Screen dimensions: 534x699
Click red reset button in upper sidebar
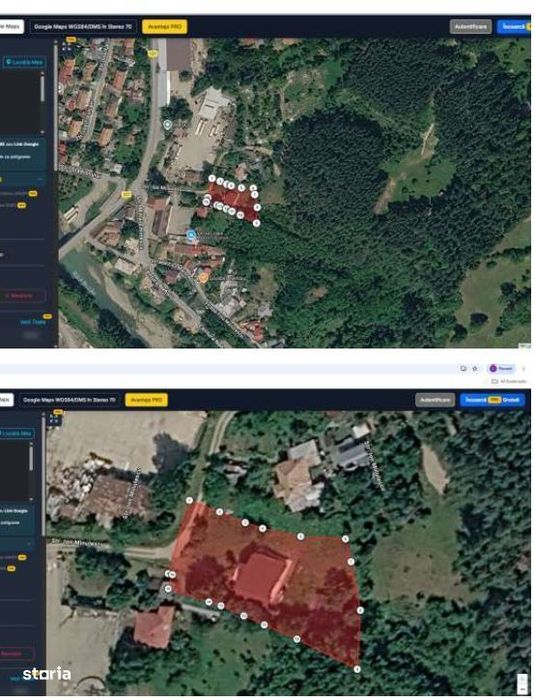22,296
